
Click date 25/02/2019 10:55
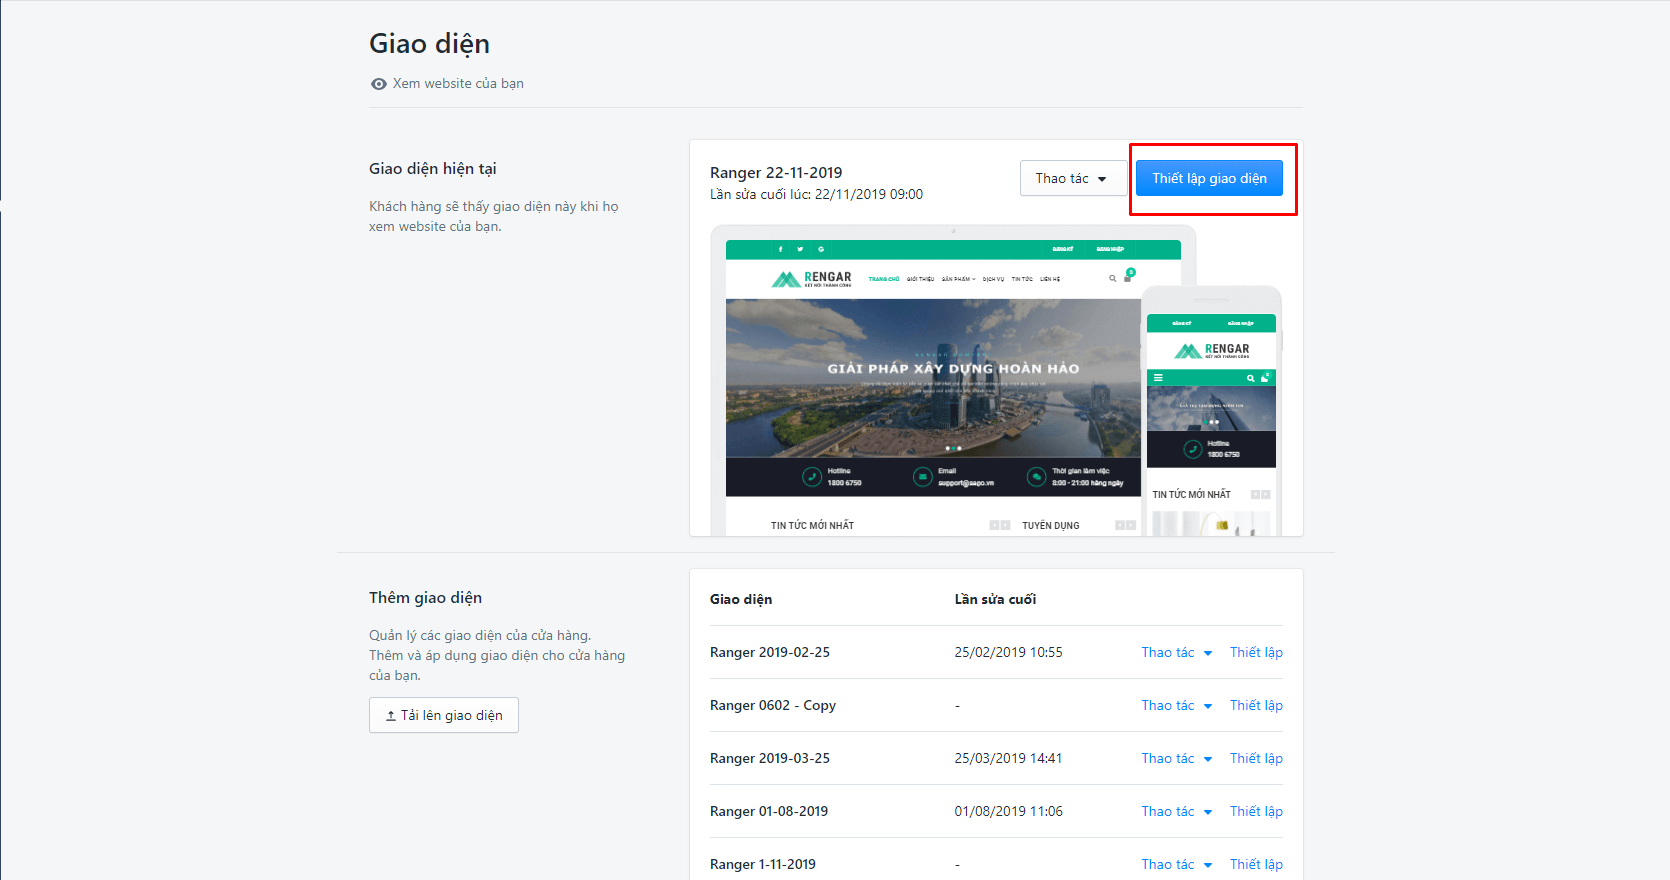1008,652
